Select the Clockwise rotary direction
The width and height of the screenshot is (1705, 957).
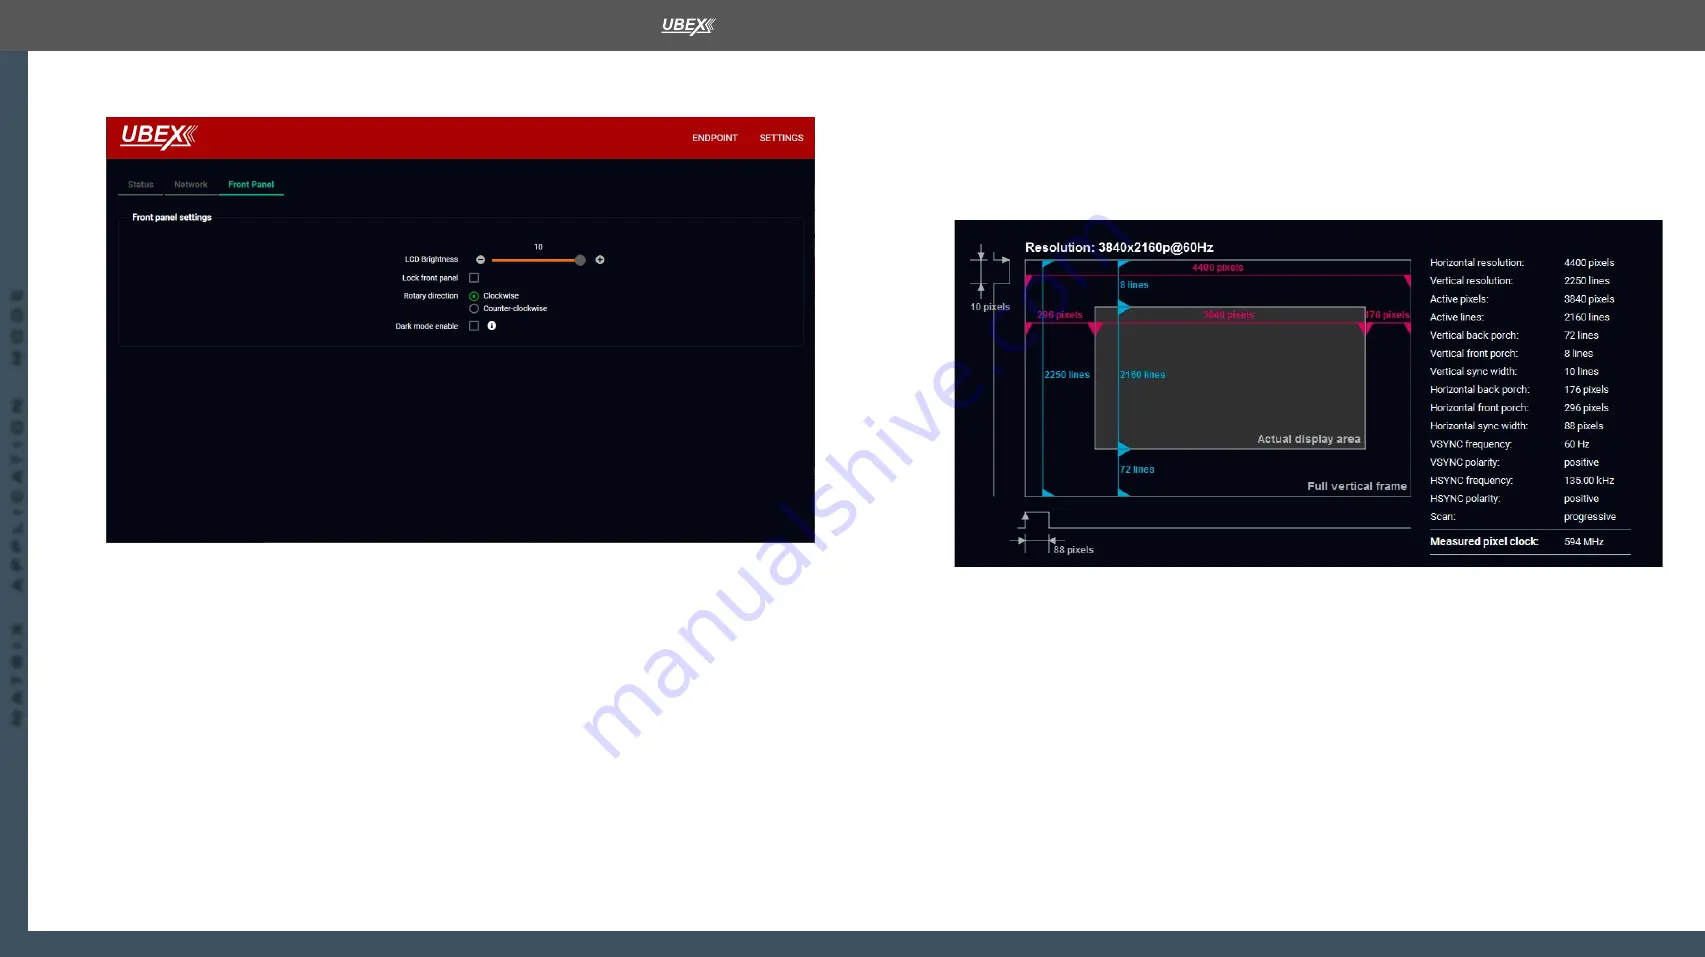coord(474,296)
